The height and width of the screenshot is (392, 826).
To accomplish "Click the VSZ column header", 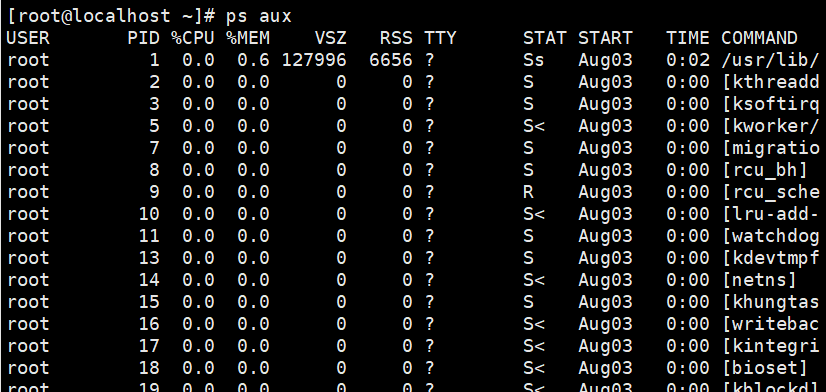I will 330,38.
